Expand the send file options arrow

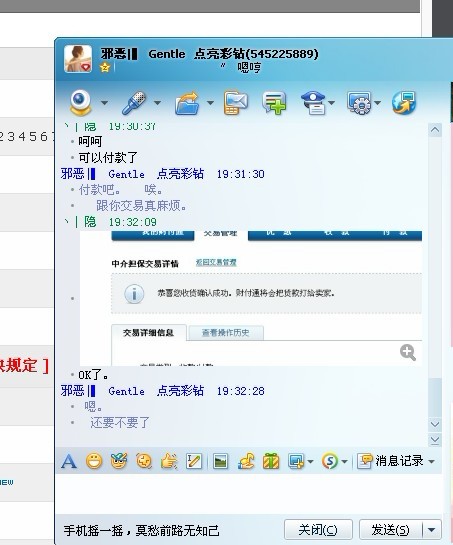pos(210,103)
